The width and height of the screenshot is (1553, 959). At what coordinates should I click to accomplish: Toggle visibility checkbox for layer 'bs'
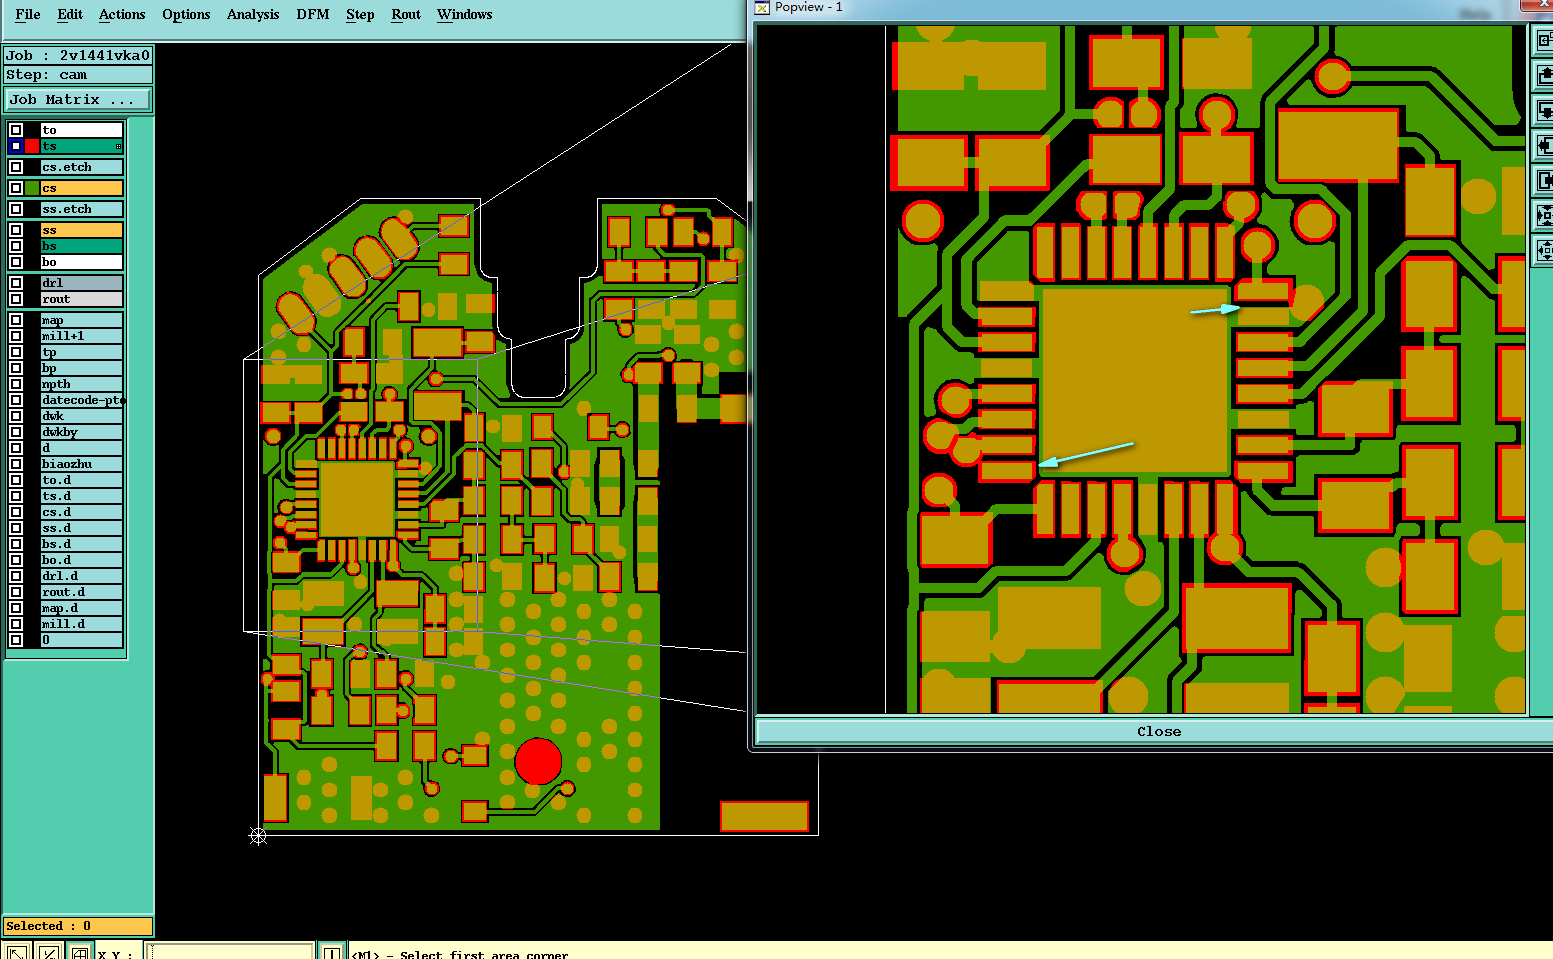click(x=16, y=246)
